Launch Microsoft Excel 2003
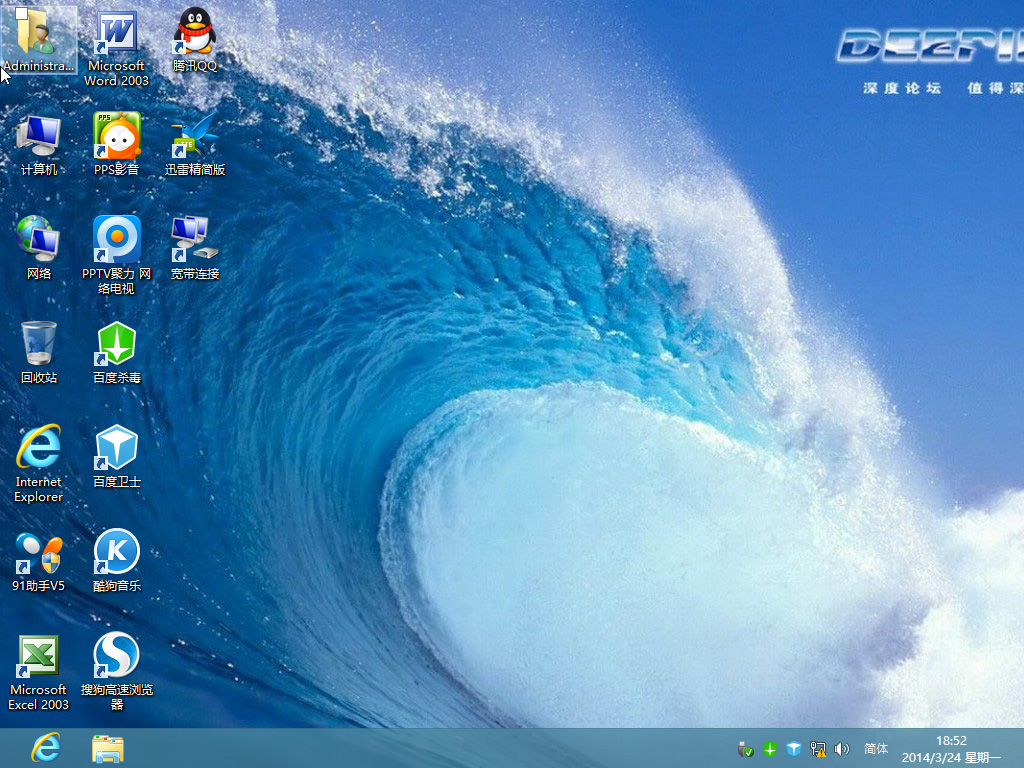 coord(39,660)
